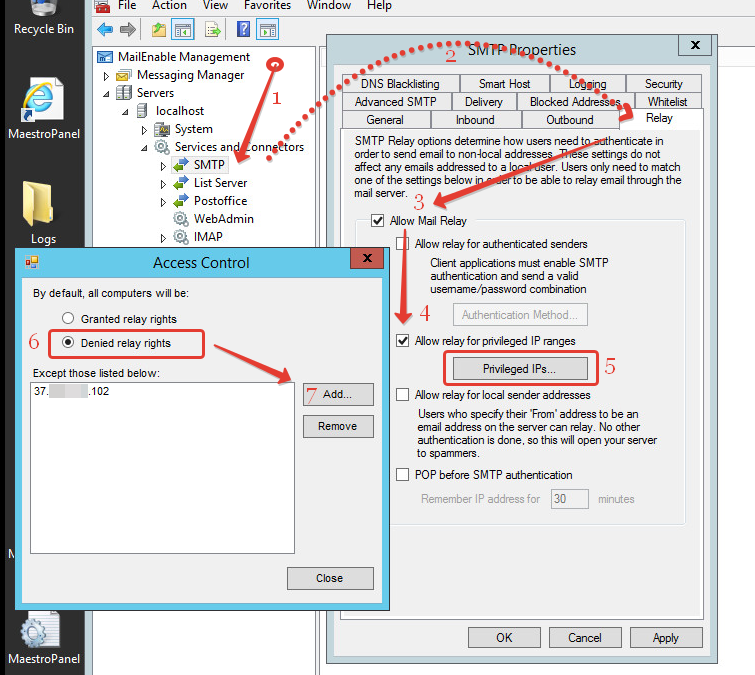Expand the System tree node
Screen dimensions: 755x675
[144, 130]
